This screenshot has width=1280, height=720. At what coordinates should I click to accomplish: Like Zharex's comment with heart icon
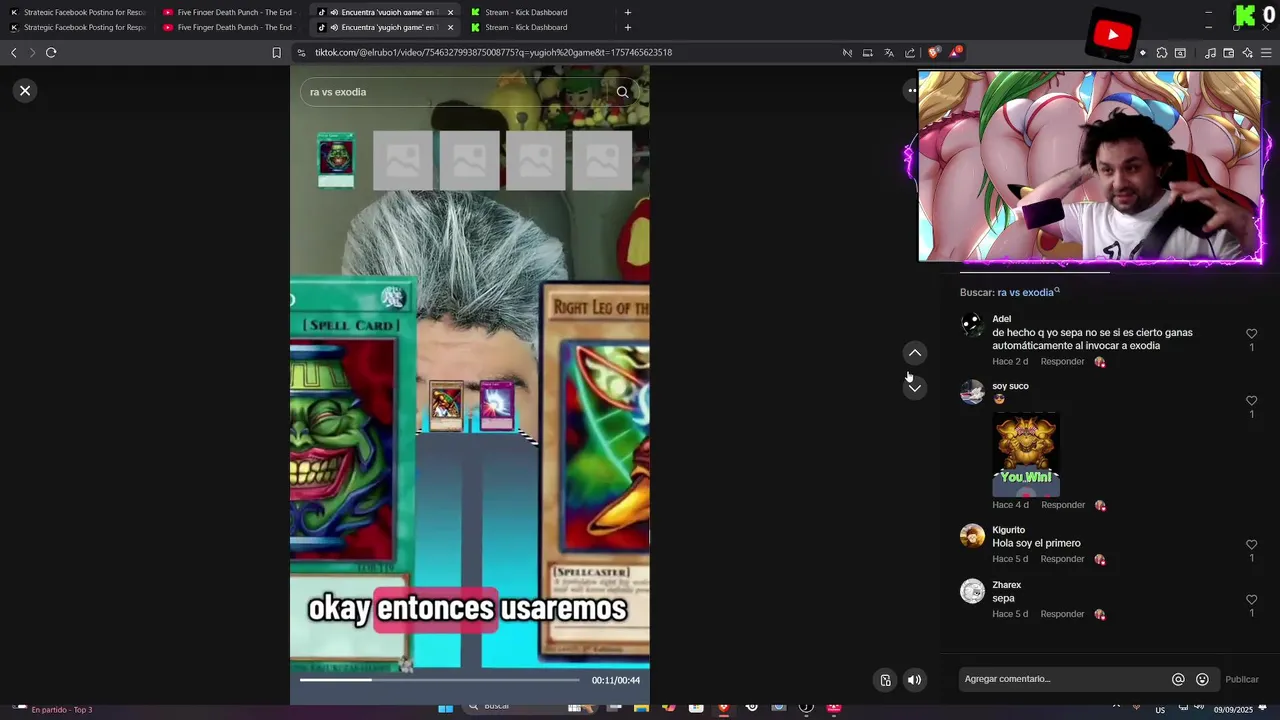tap(1251, 600)
